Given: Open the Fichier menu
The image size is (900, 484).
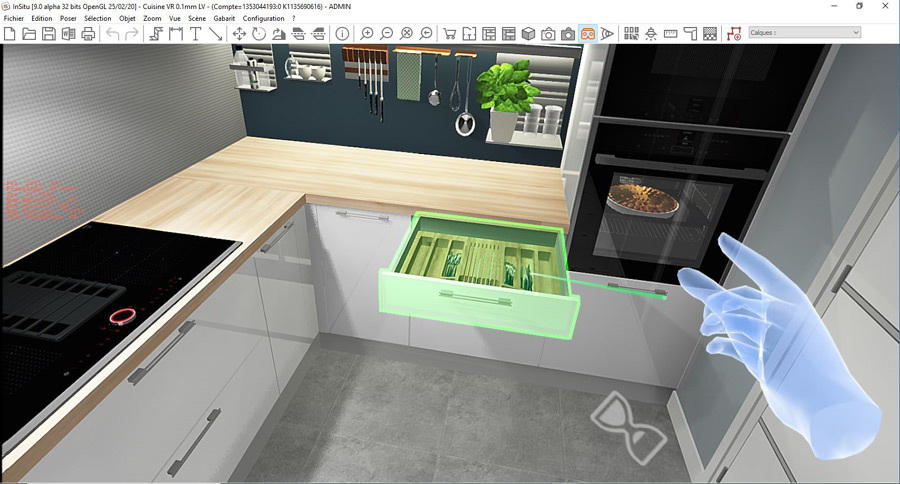Looking at the screenshot, I should pos(13,18).
